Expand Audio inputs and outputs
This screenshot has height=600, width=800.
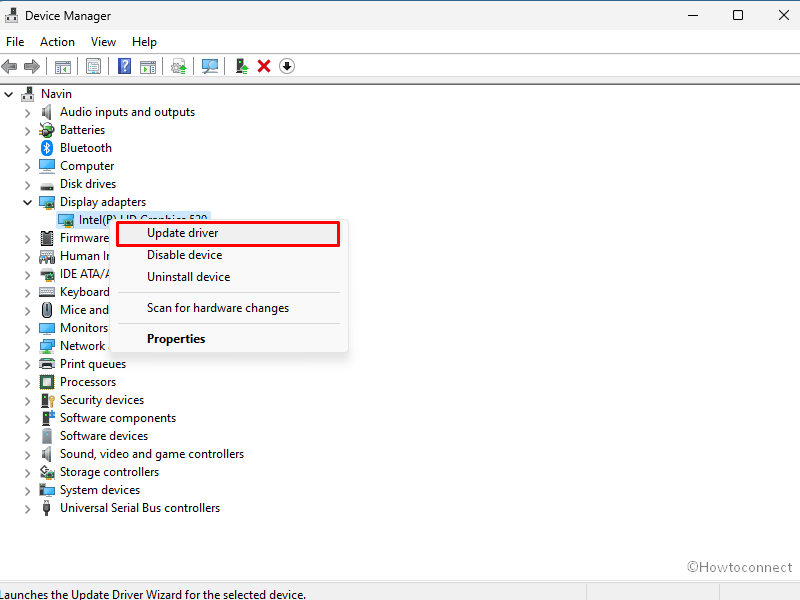(28, 113)
